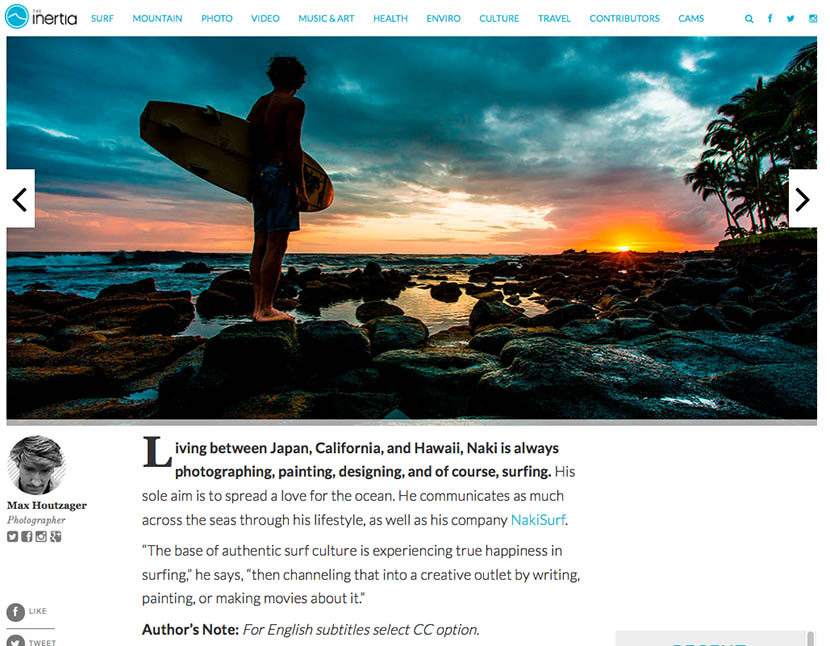Image resolution: width=830 pixels, height=646 pixels.
Task: Click The Inertia logo
Action: click(41, 17)
